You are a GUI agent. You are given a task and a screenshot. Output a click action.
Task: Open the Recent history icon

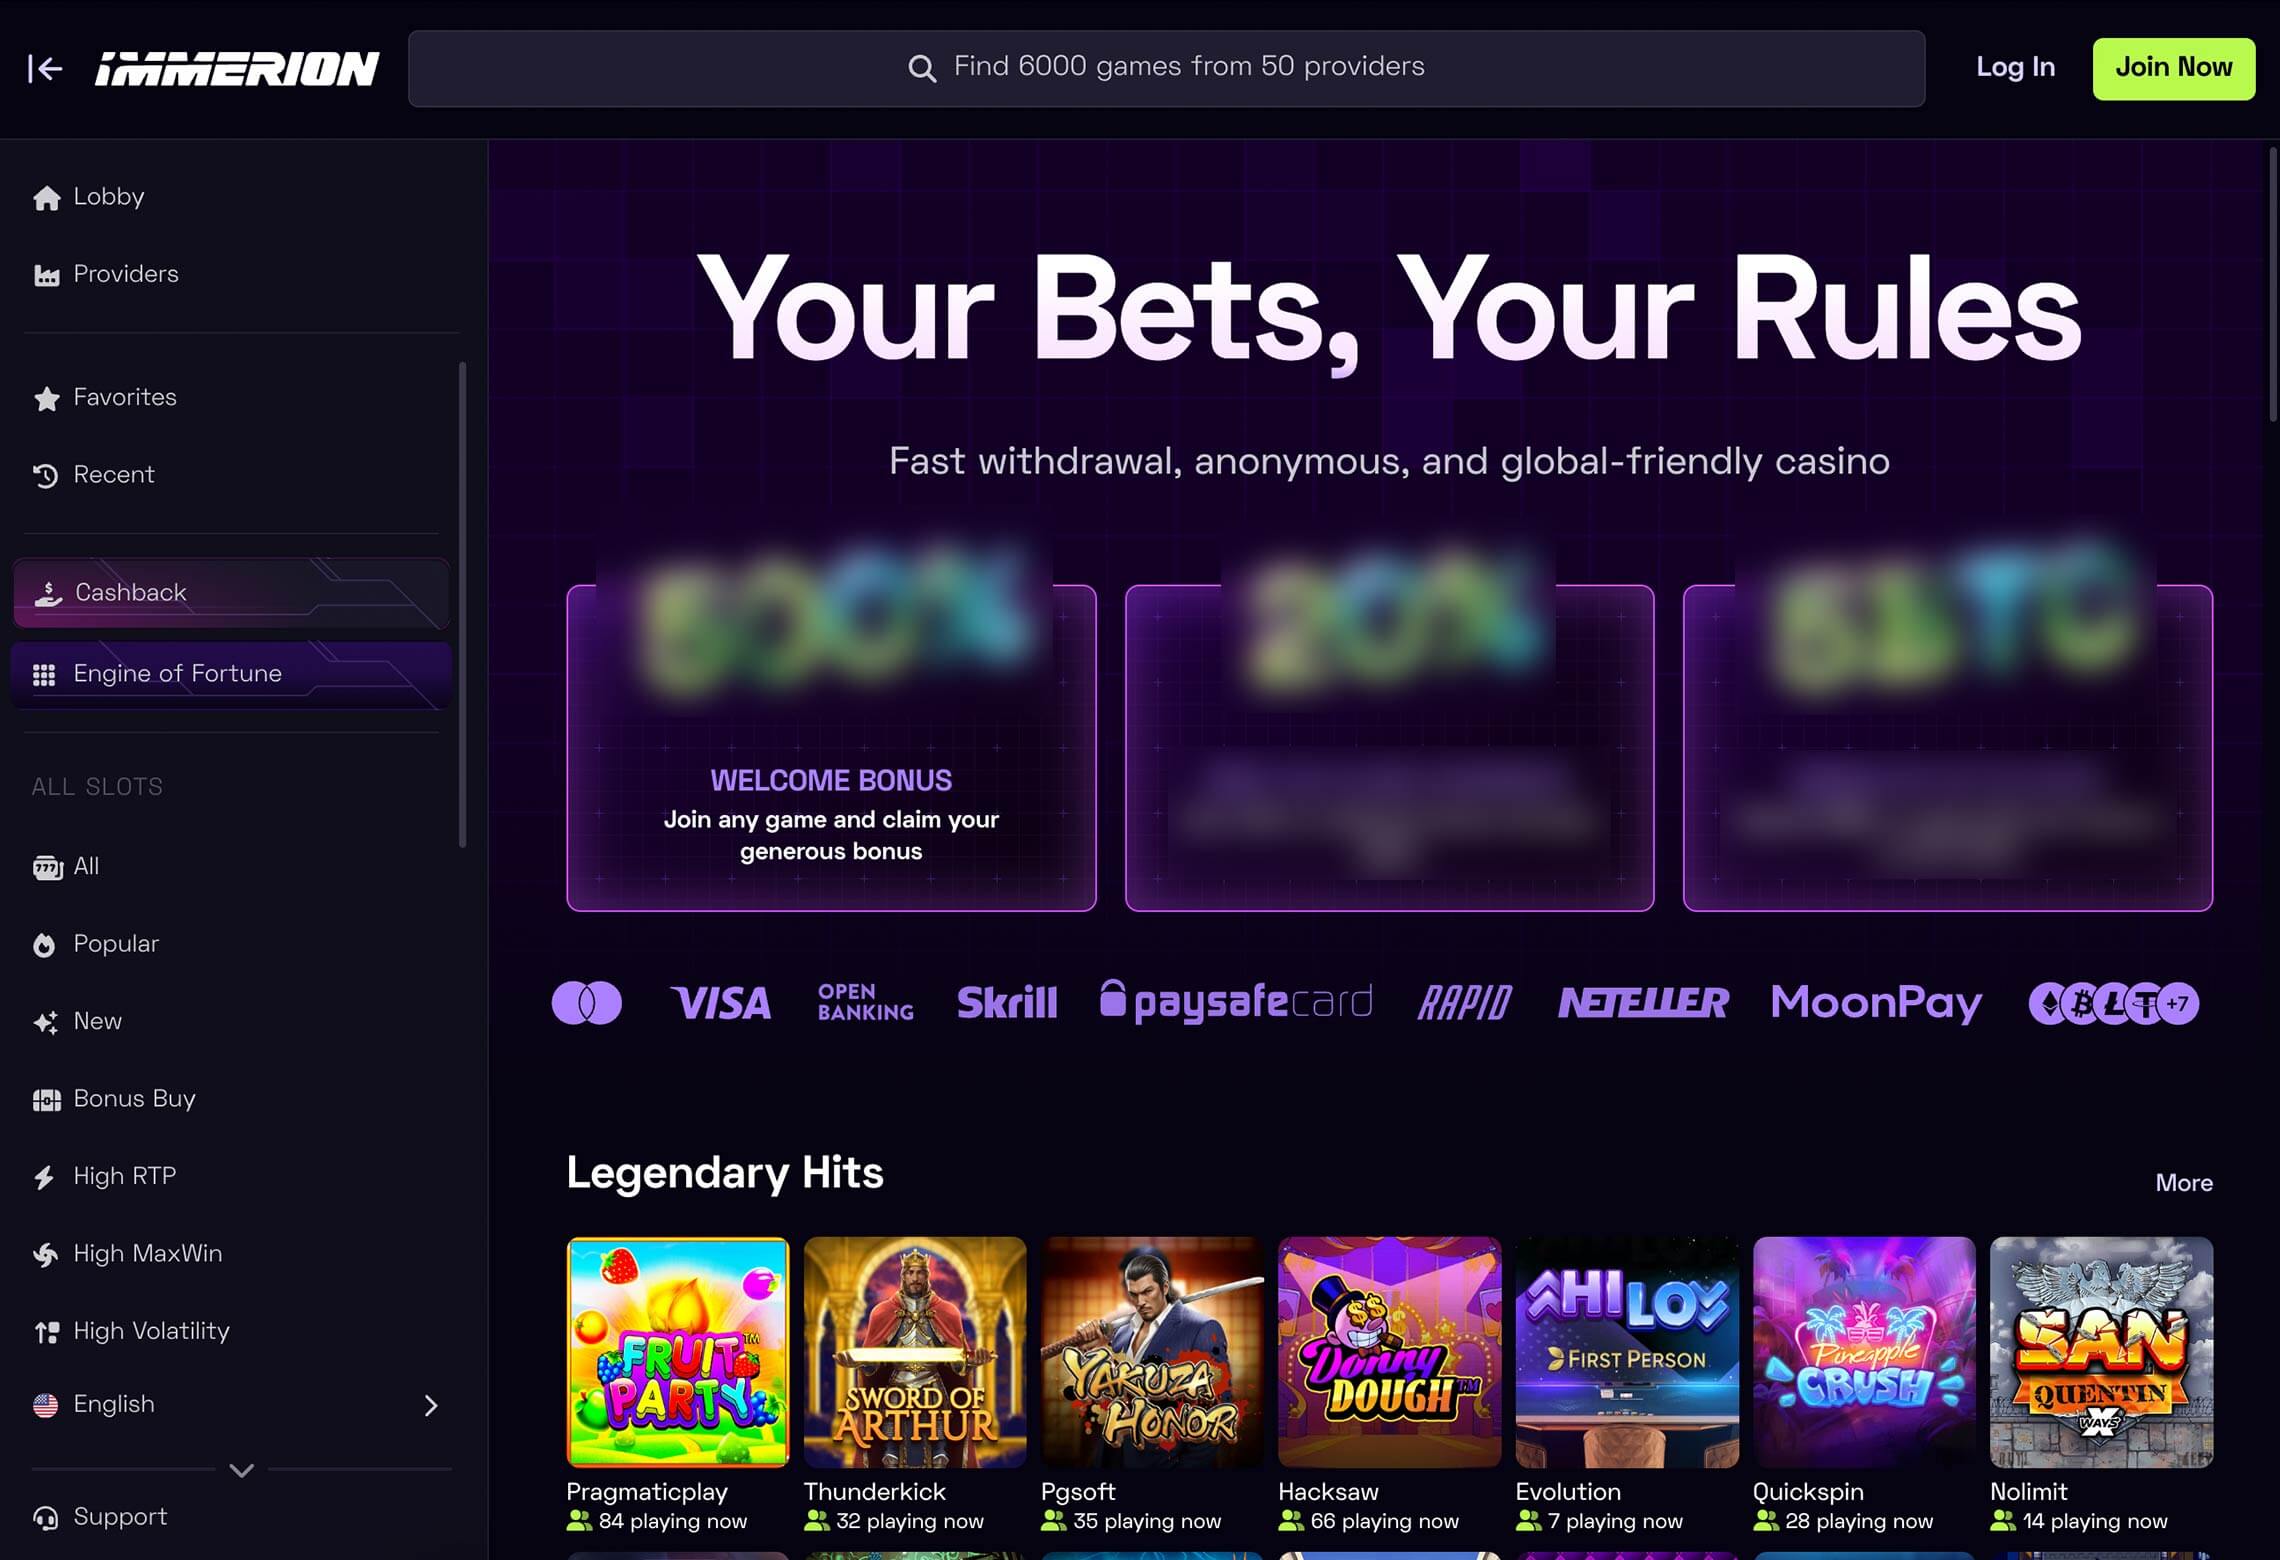[46, 476]
